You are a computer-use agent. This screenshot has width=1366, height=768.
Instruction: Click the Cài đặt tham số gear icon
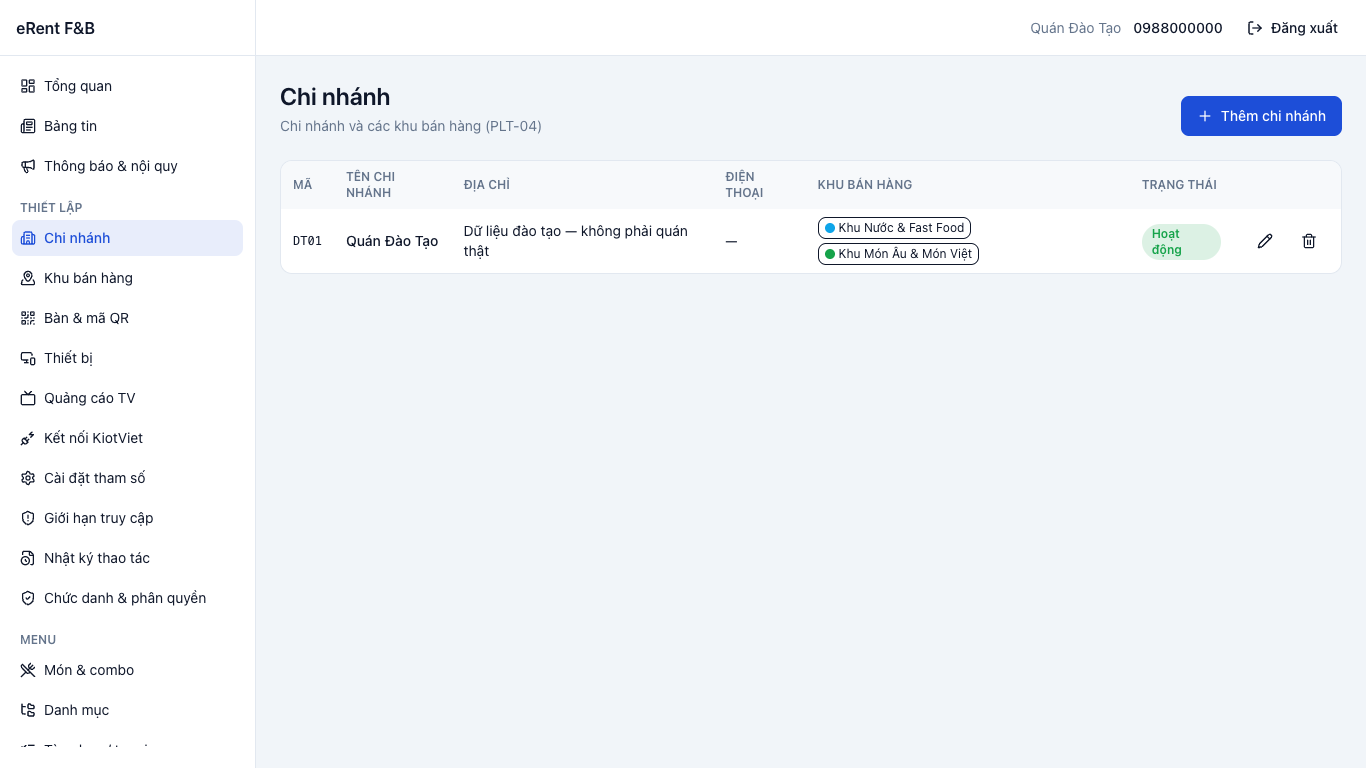click(28, 478)
